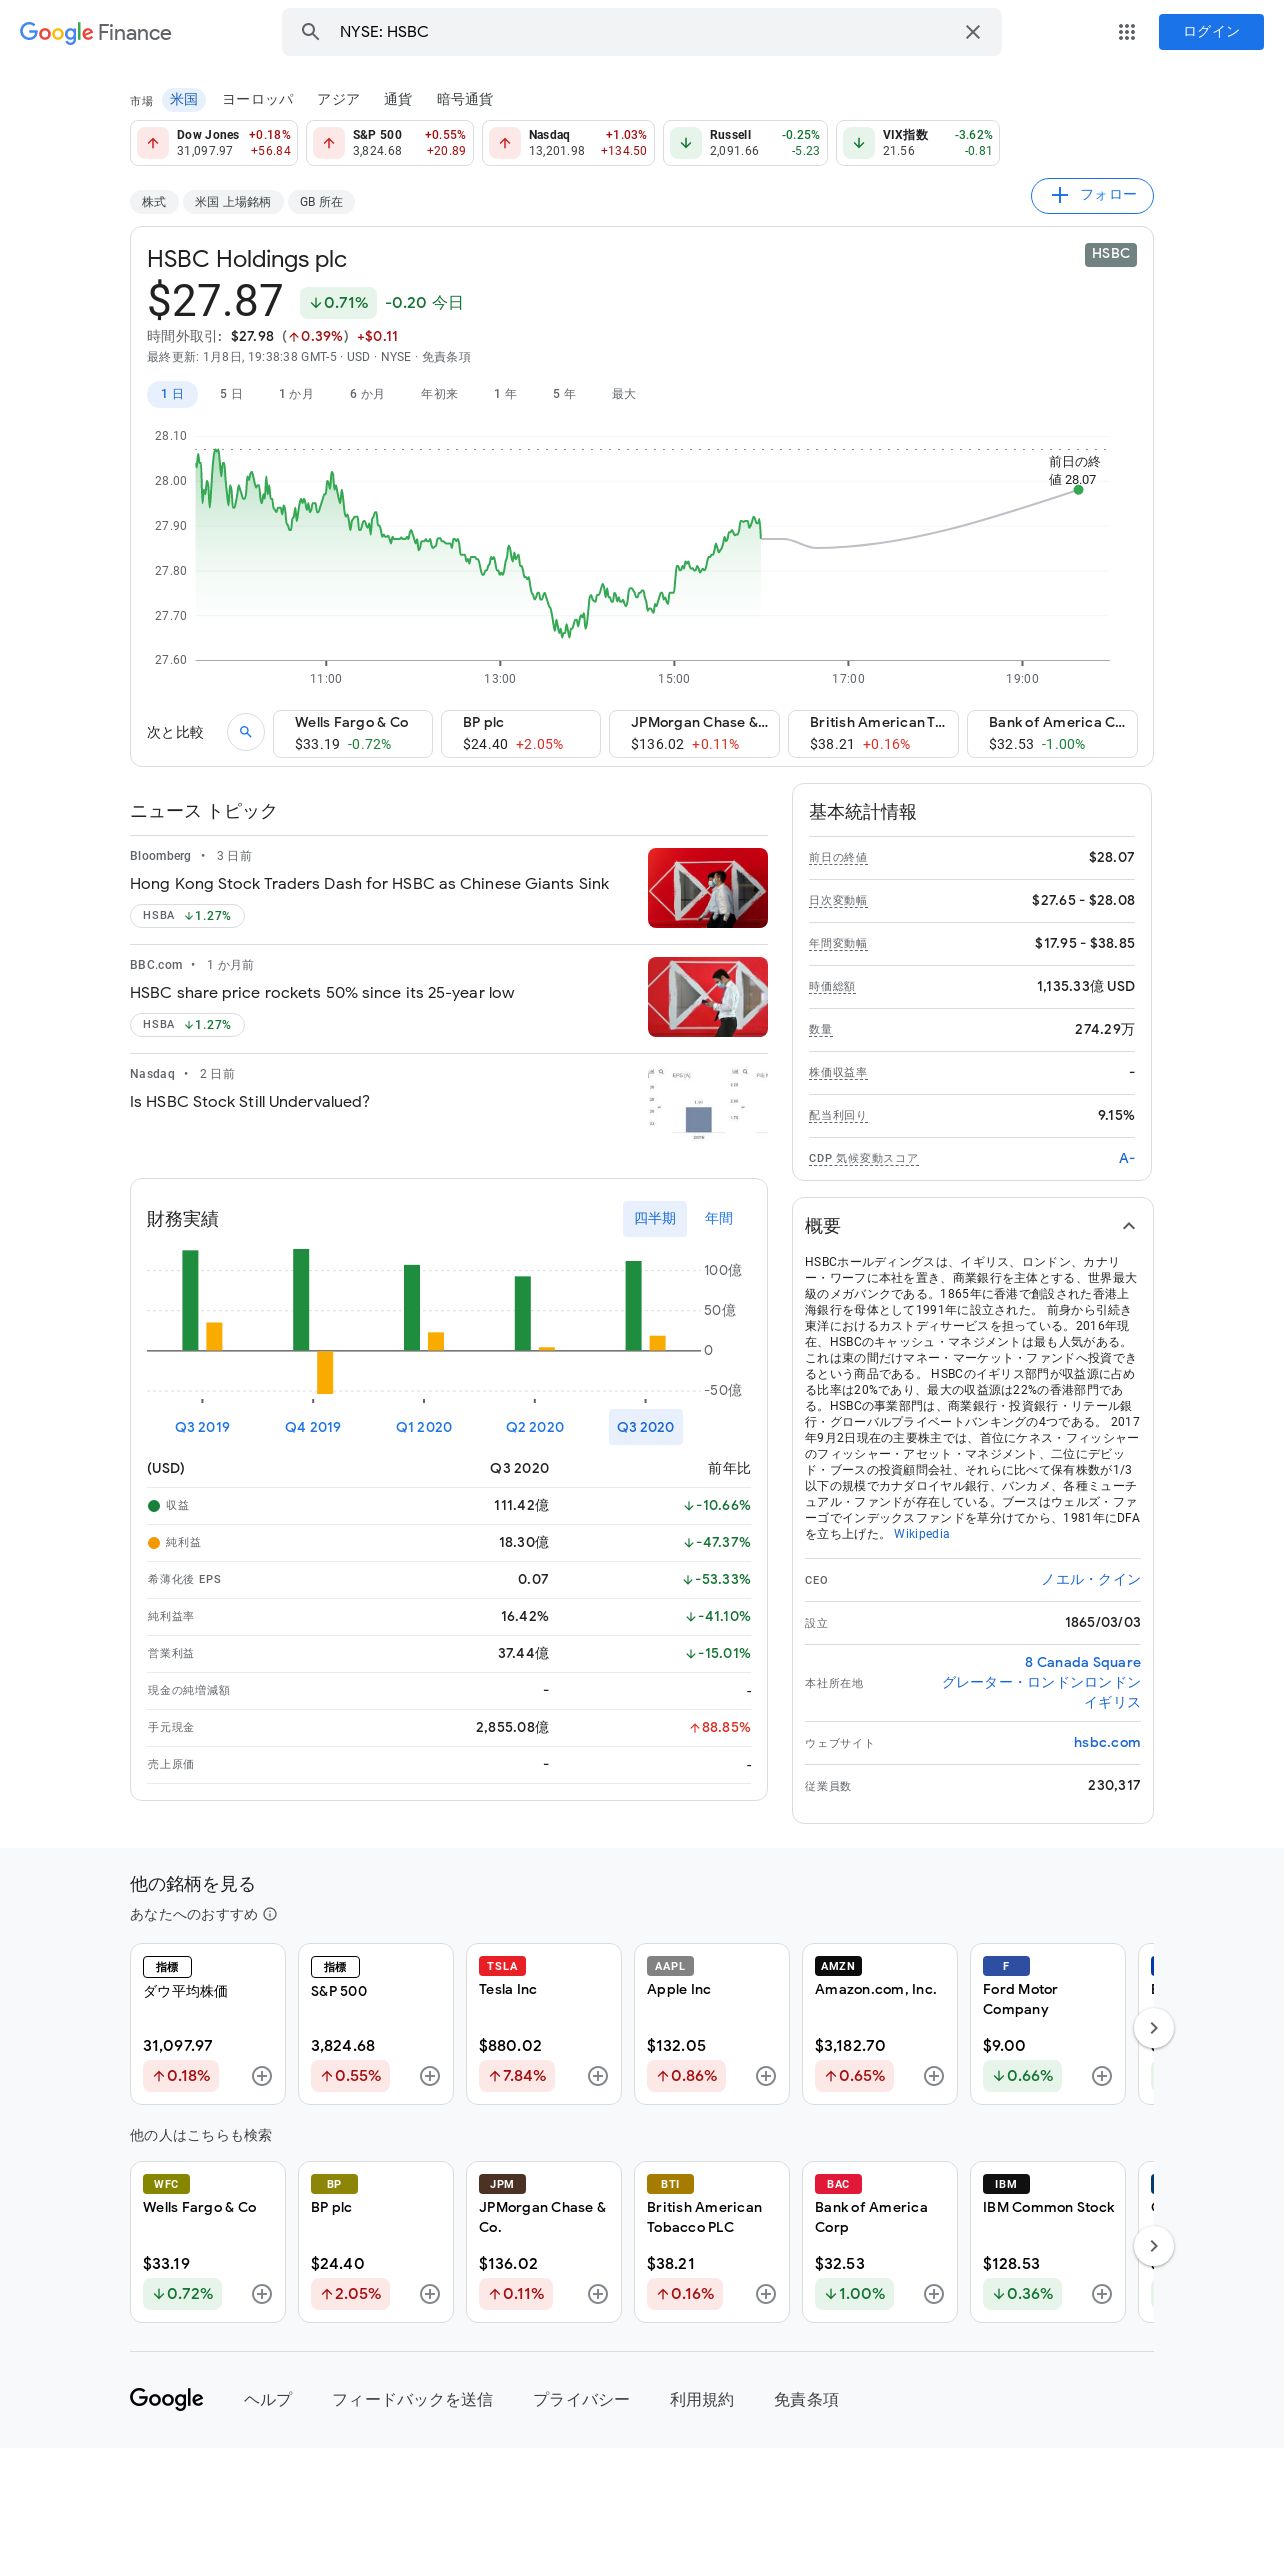Select Q4 2019 in financials chart

coord(313,1427)
